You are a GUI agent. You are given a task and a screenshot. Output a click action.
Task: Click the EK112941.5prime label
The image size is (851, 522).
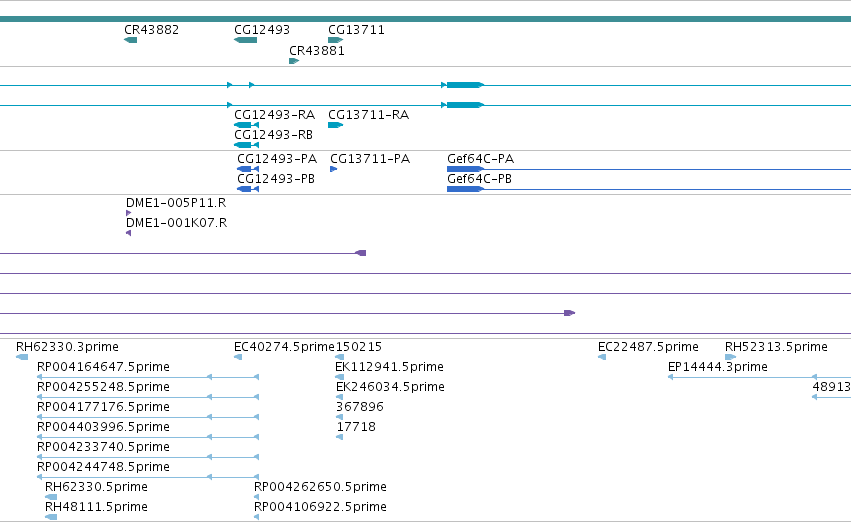[390, 367]
